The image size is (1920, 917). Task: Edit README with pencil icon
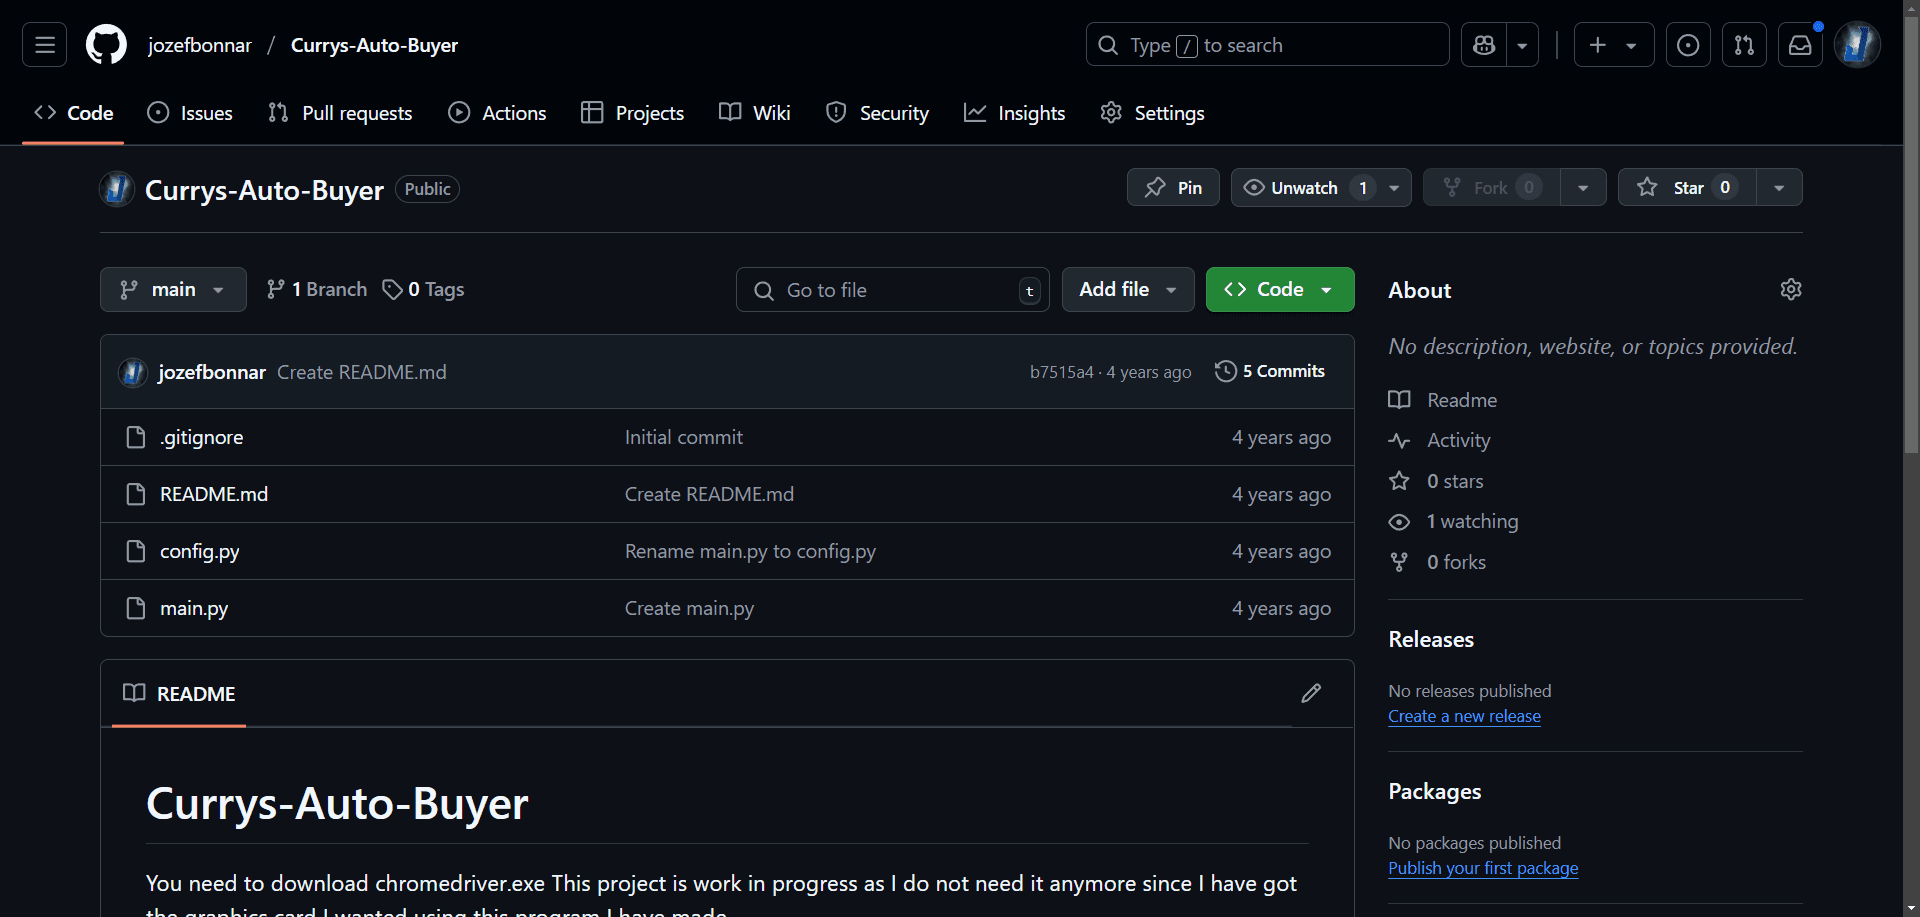pyautogui.click(x=1311, y=693)
